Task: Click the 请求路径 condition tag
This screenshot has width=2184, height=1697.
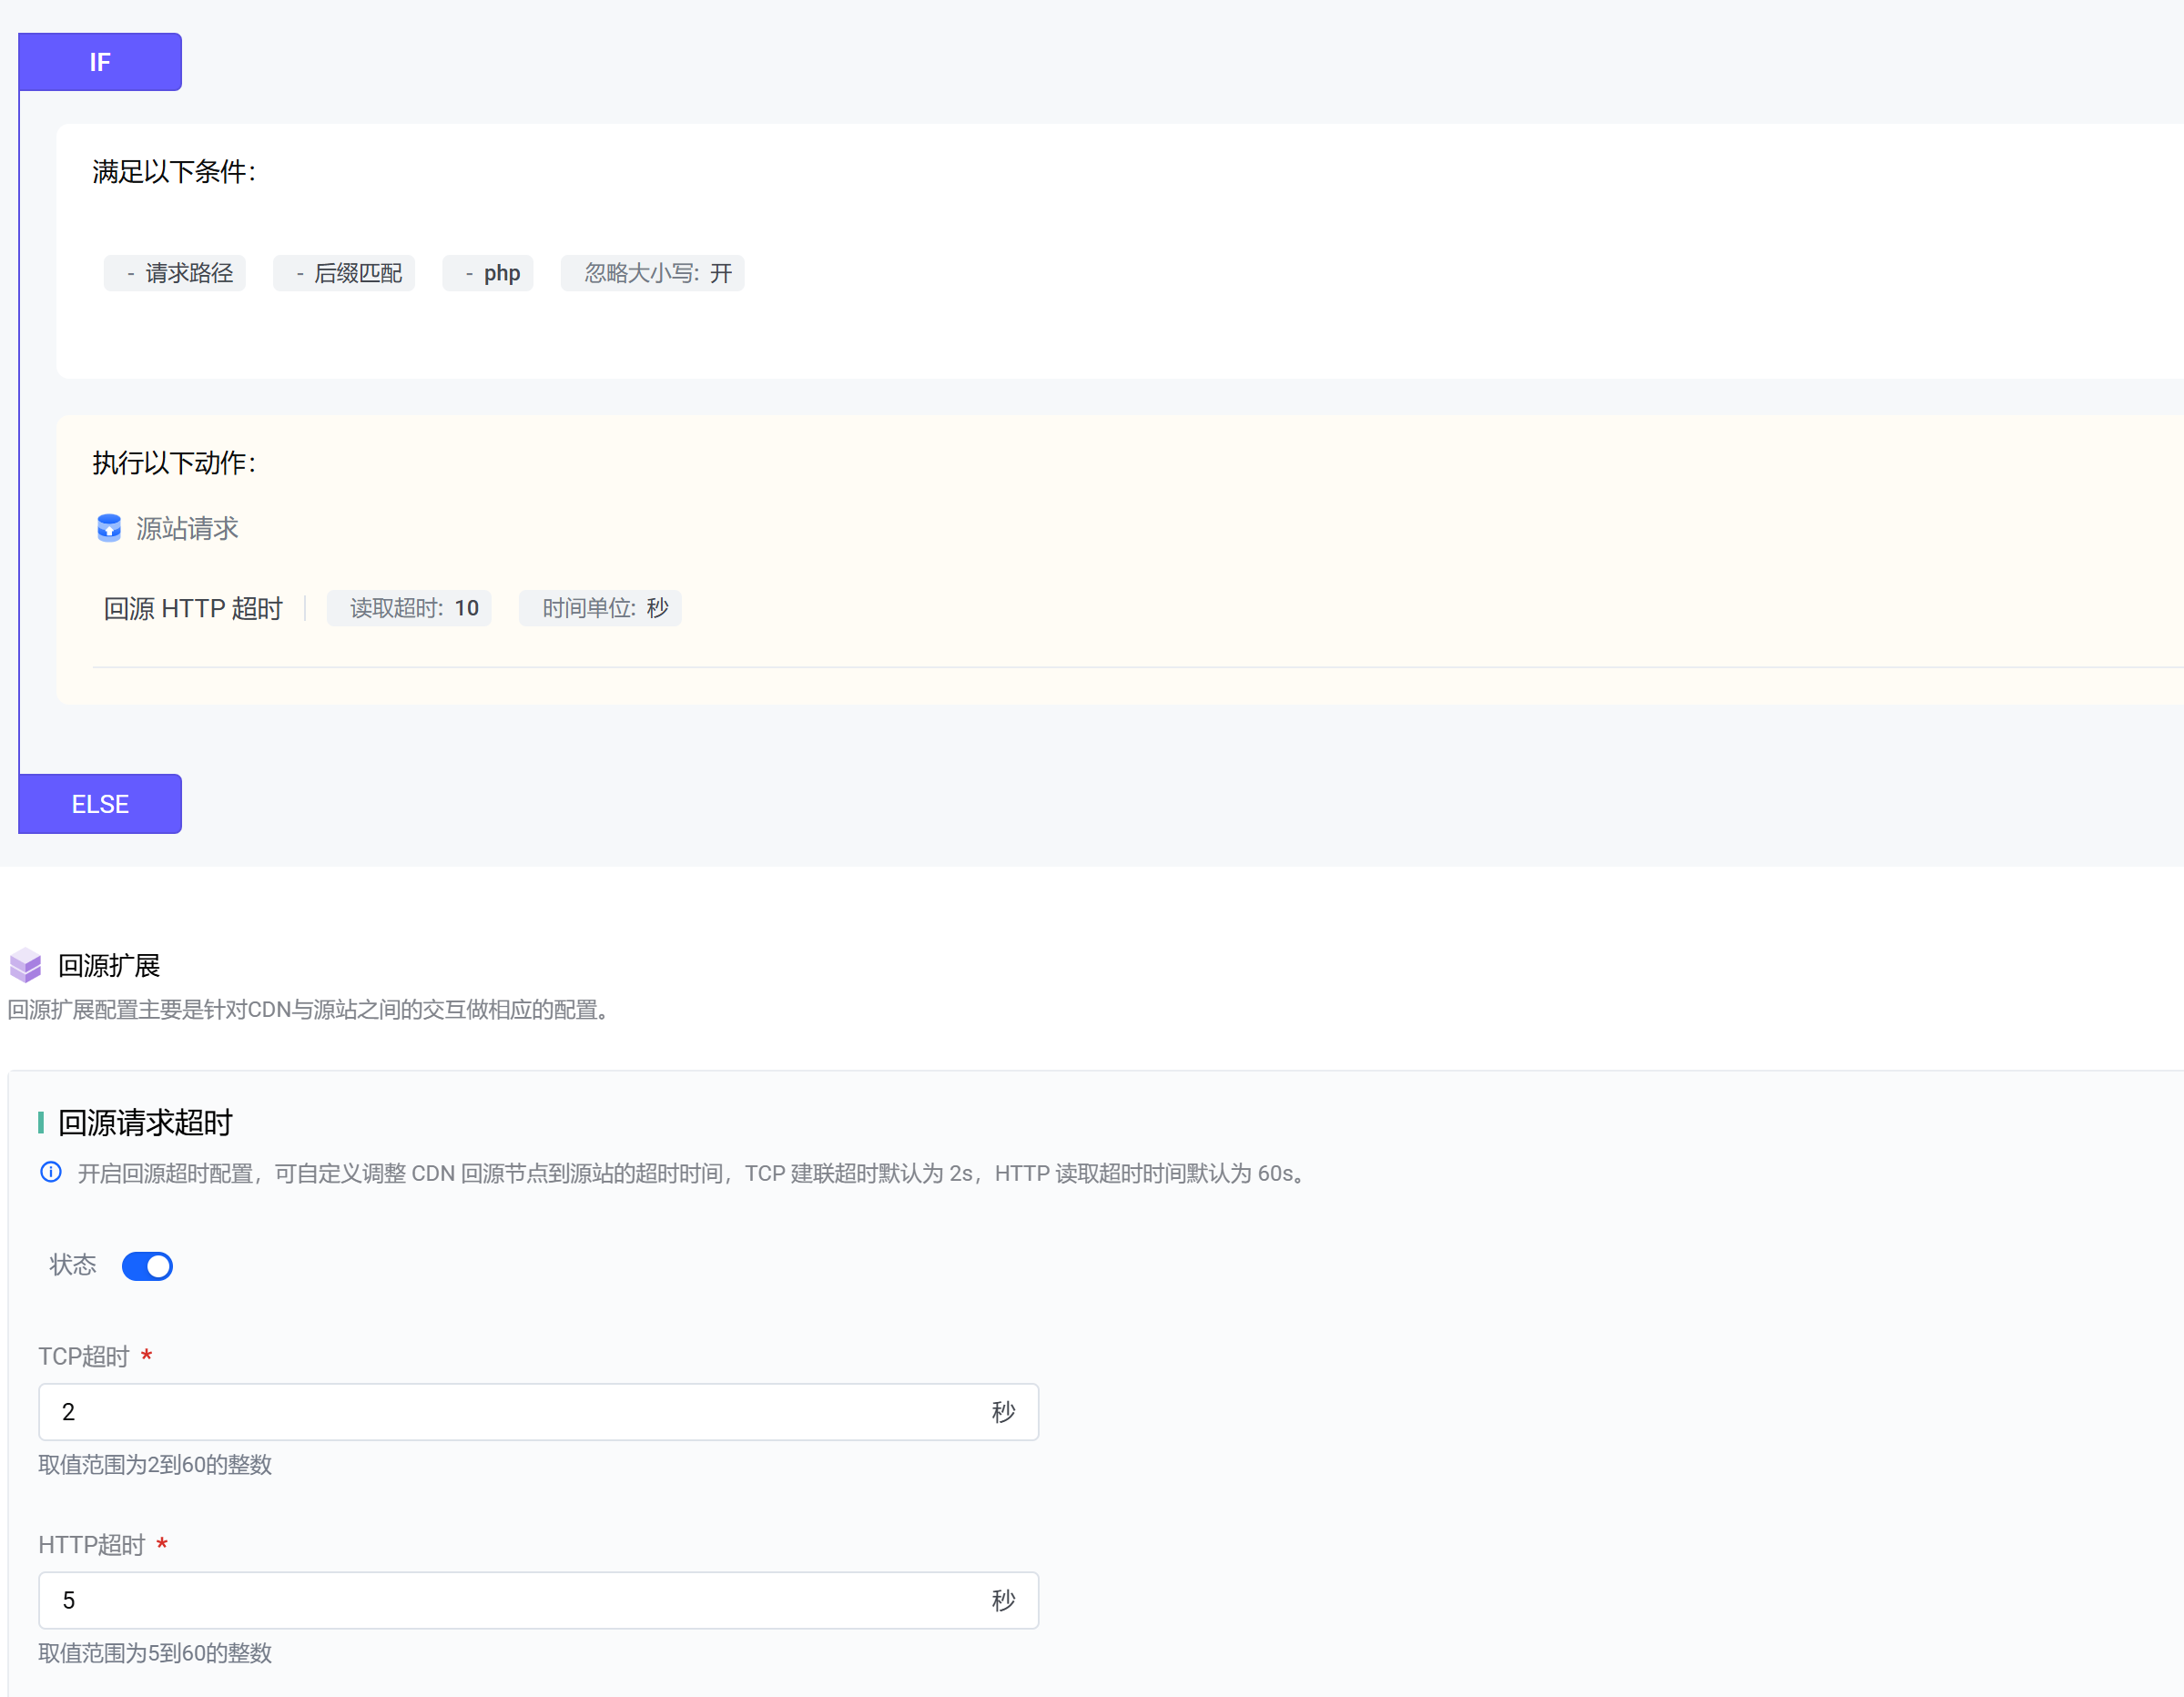Action: pos(175,273)
